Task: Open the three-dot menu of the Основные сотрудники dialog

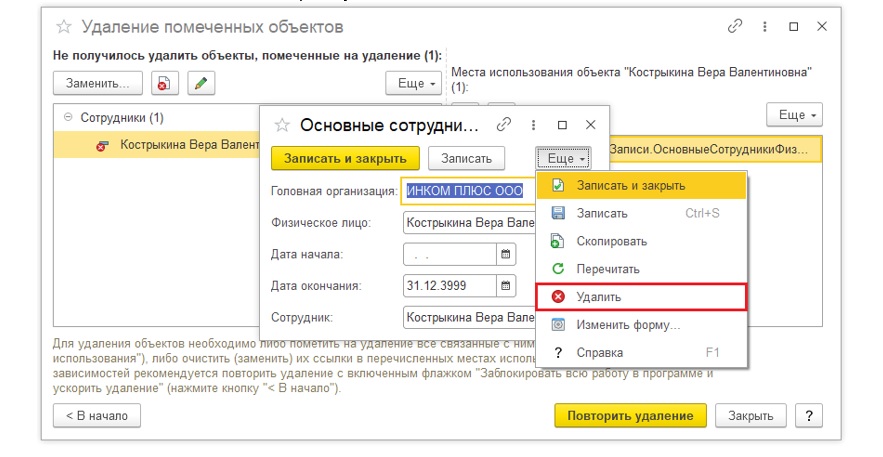Action: [x=533, y=125]
